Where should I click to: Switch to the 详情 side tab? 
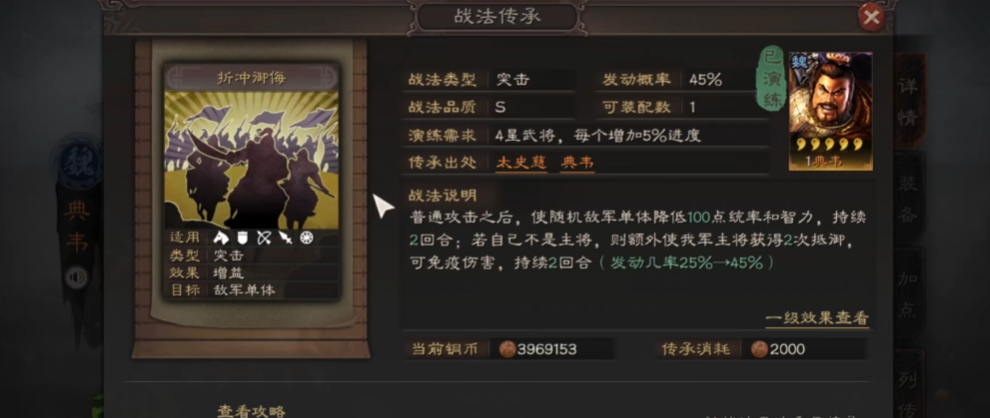point(910,102)
